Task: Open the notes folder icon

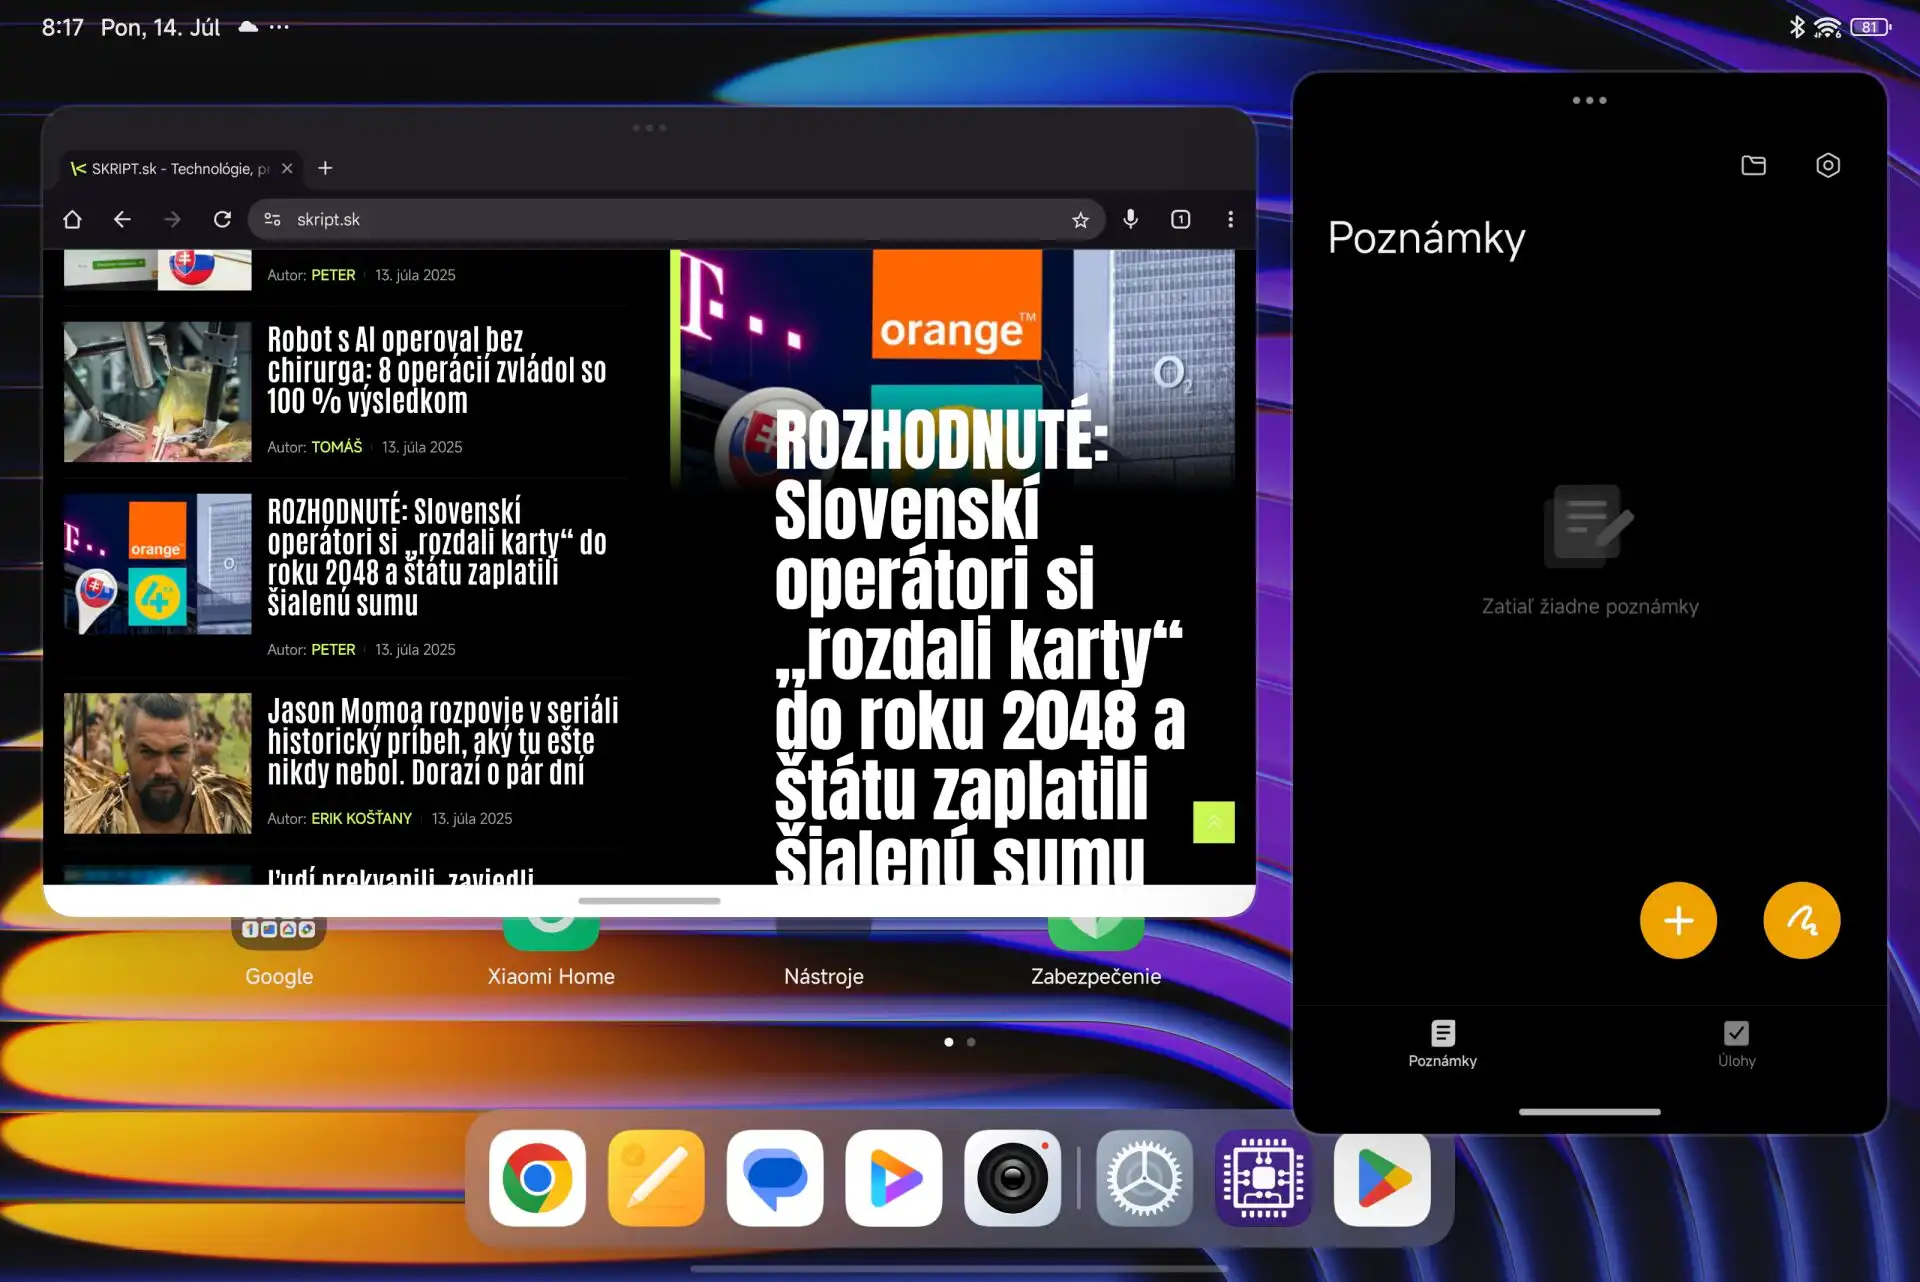Action: [x=1753, y=165]
